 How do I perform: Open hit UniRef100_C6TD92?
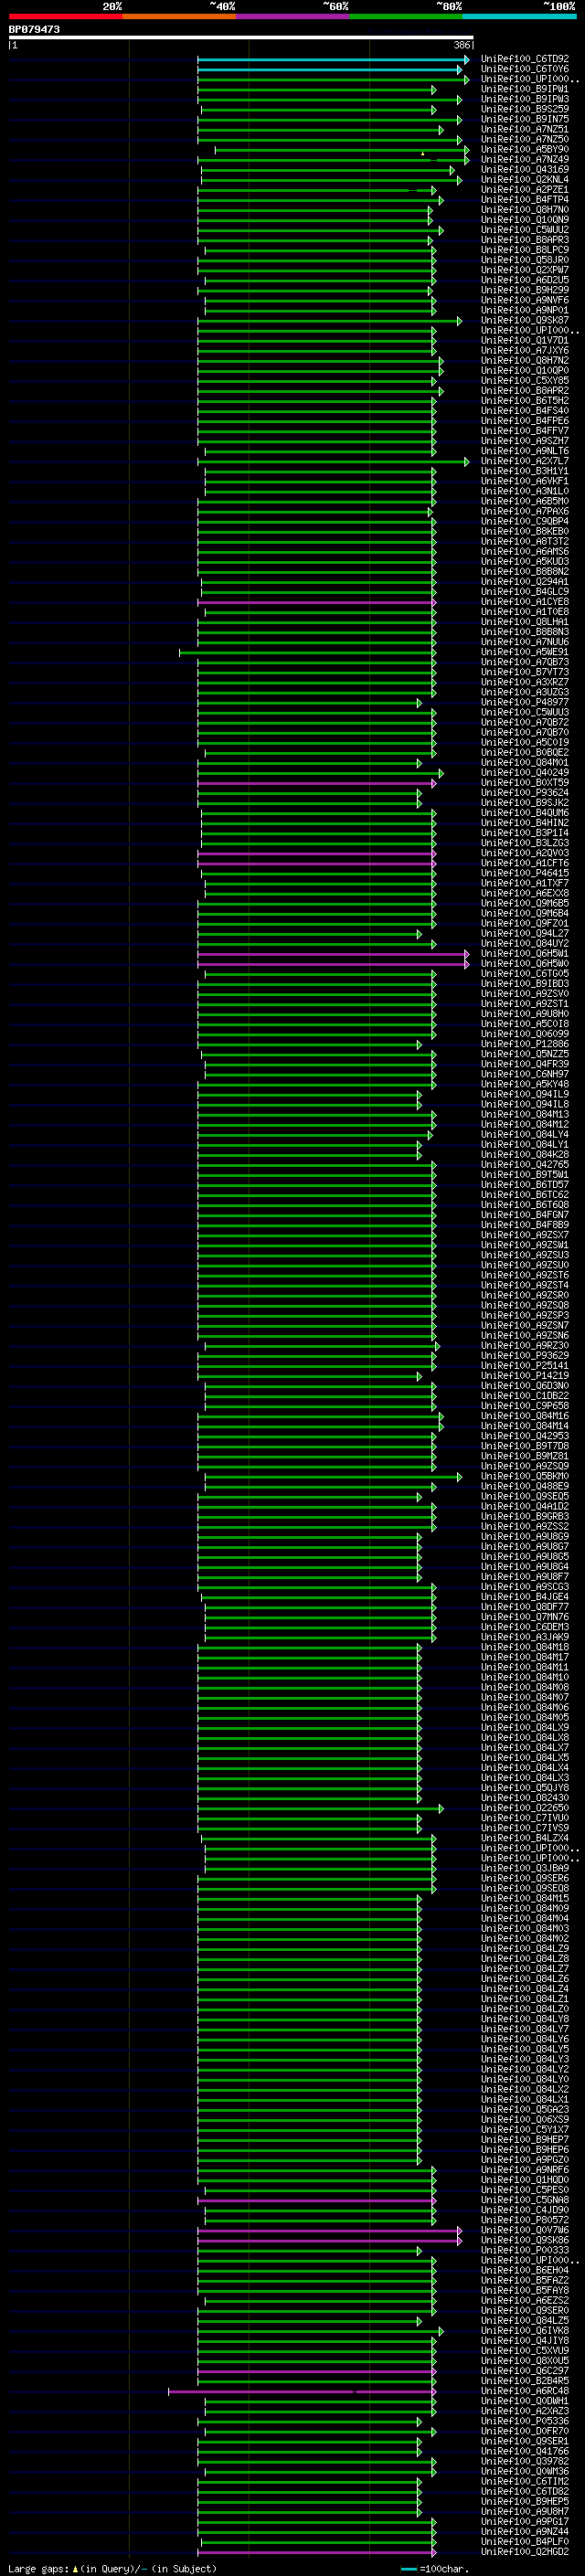525,59
